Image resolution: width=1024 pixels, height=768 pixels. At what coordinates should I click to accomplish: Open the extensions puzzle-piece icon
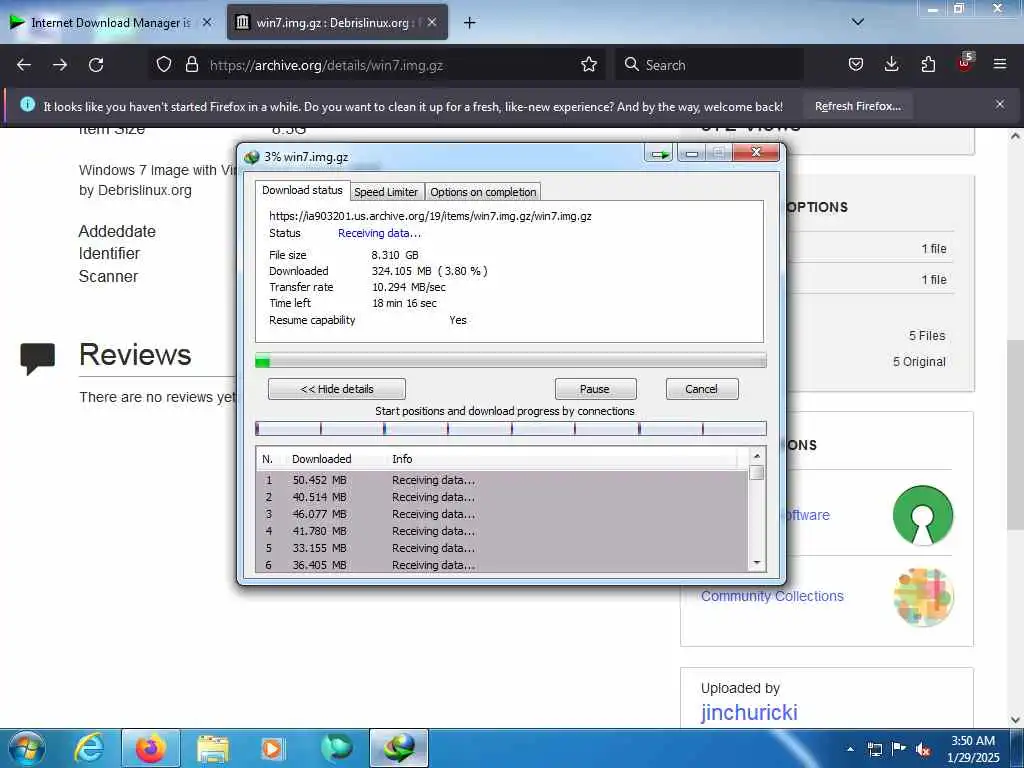[x=928, y=65]
